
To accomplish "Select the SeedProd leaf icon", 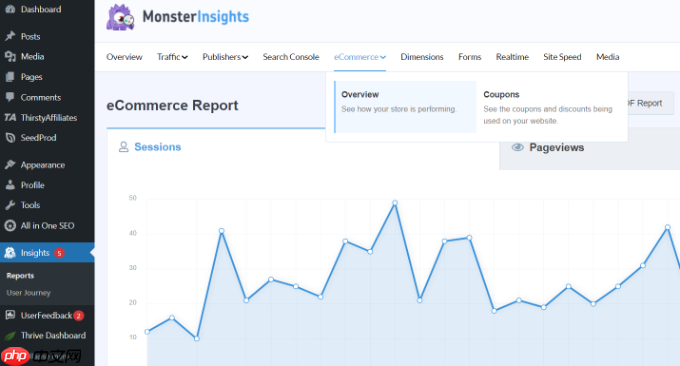I will pos(10,137).
